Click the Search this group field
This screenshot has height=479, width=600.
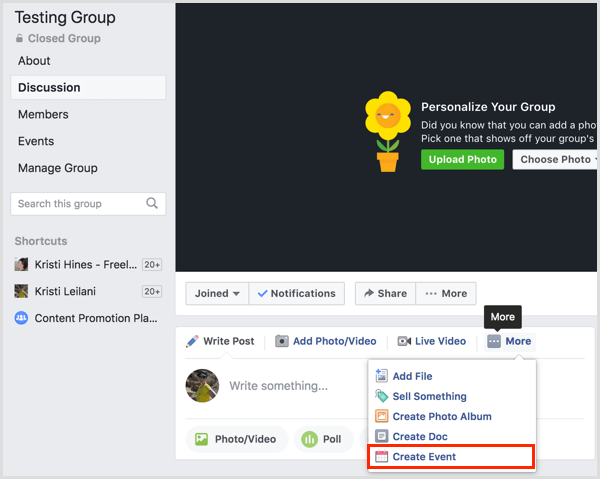pos(88,204)
